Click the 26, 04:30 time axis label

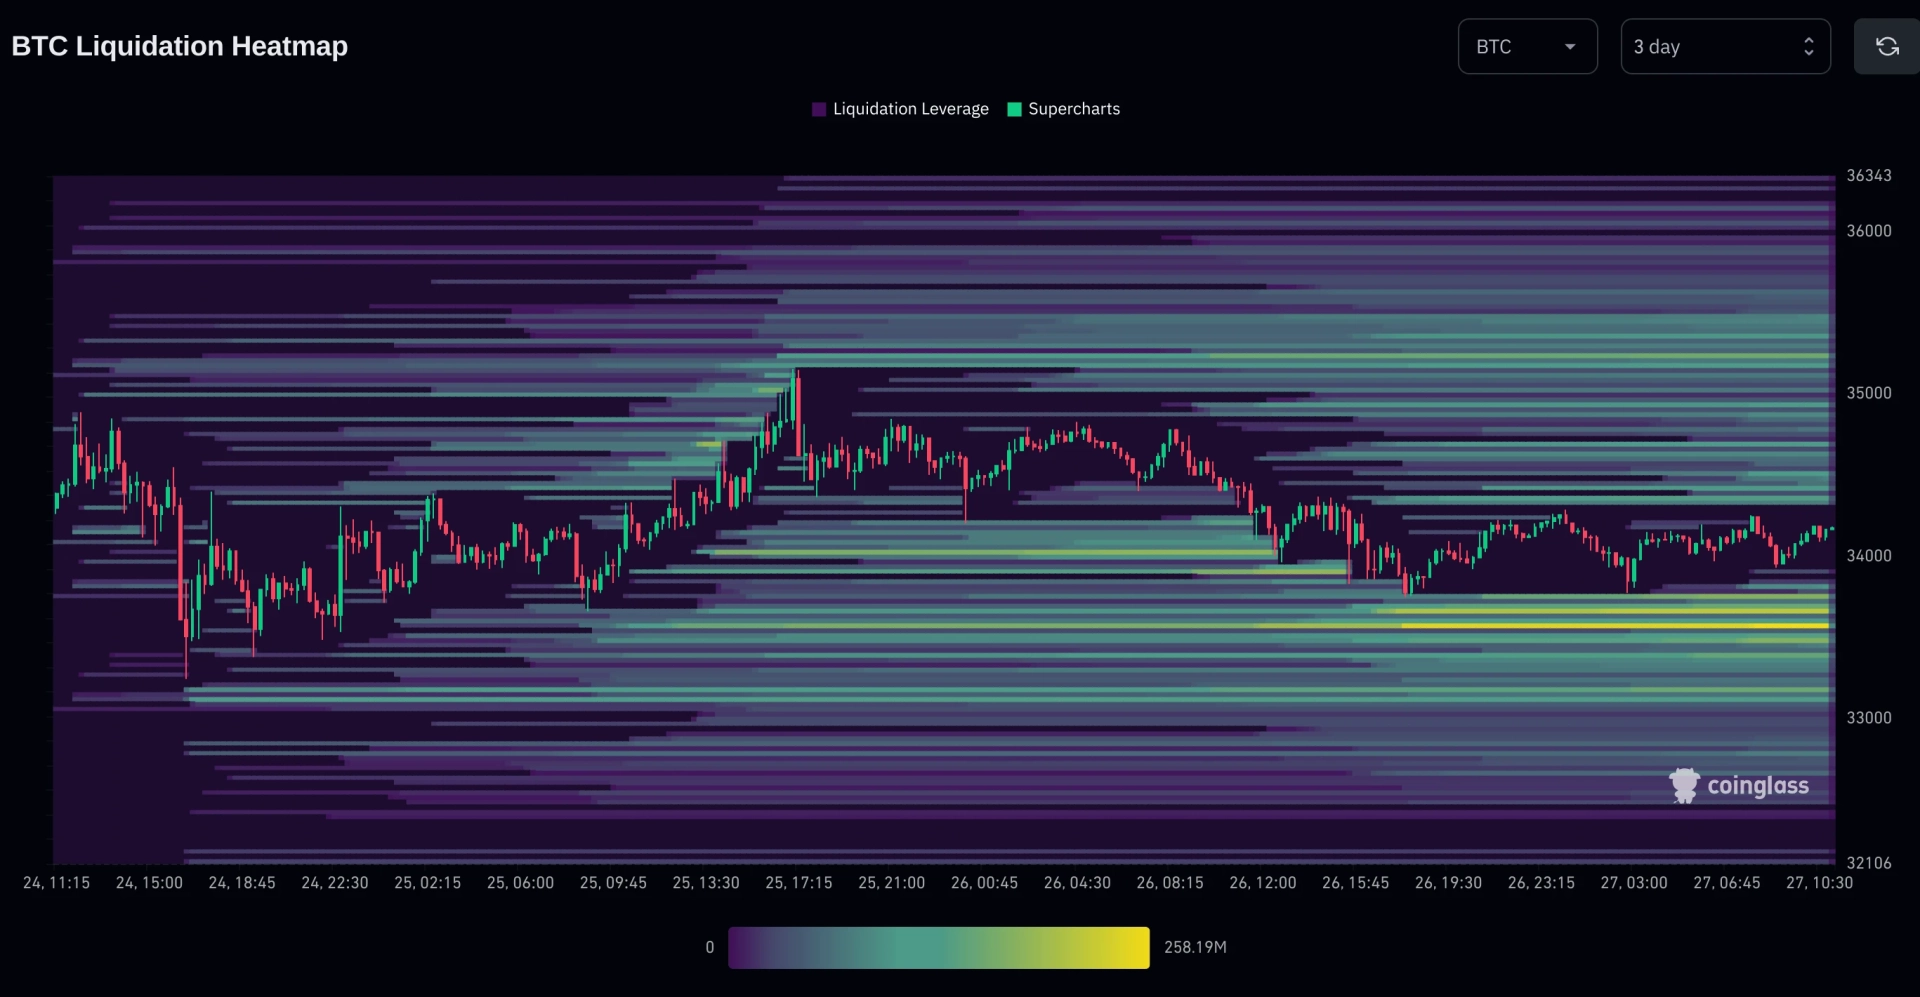(1077, 883)
